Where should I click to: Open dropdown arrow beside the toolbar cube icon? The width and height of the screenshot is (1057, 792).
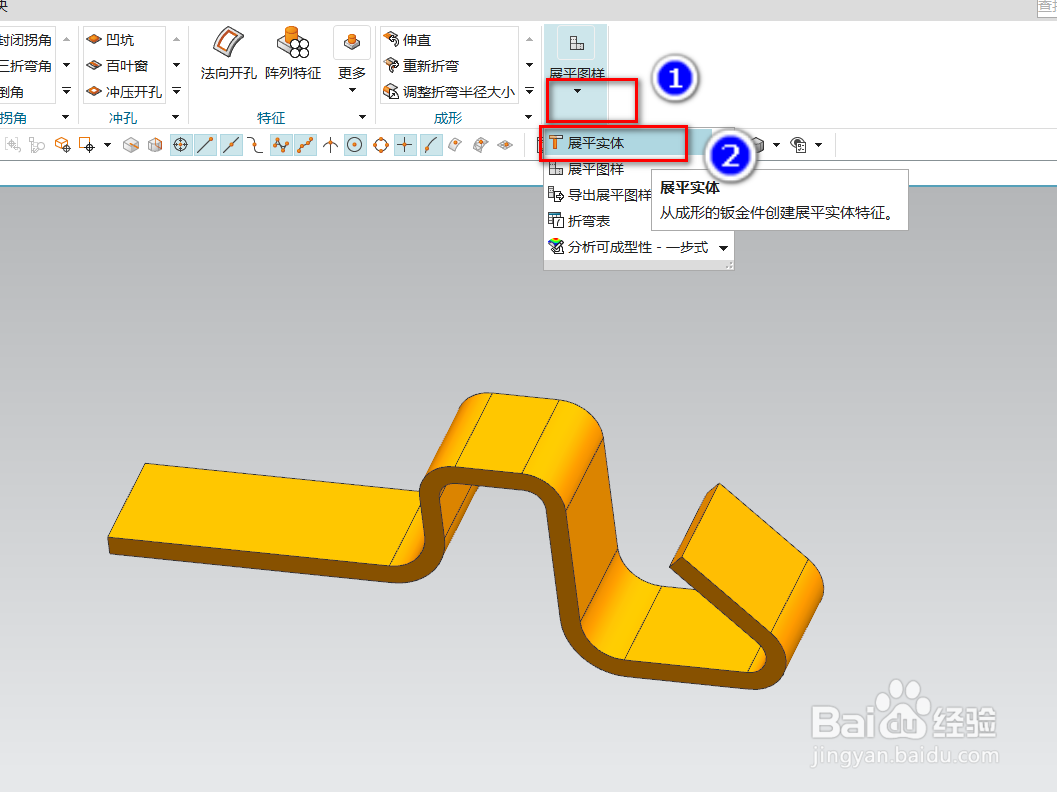pyautogui.click(x=776, y=145)
